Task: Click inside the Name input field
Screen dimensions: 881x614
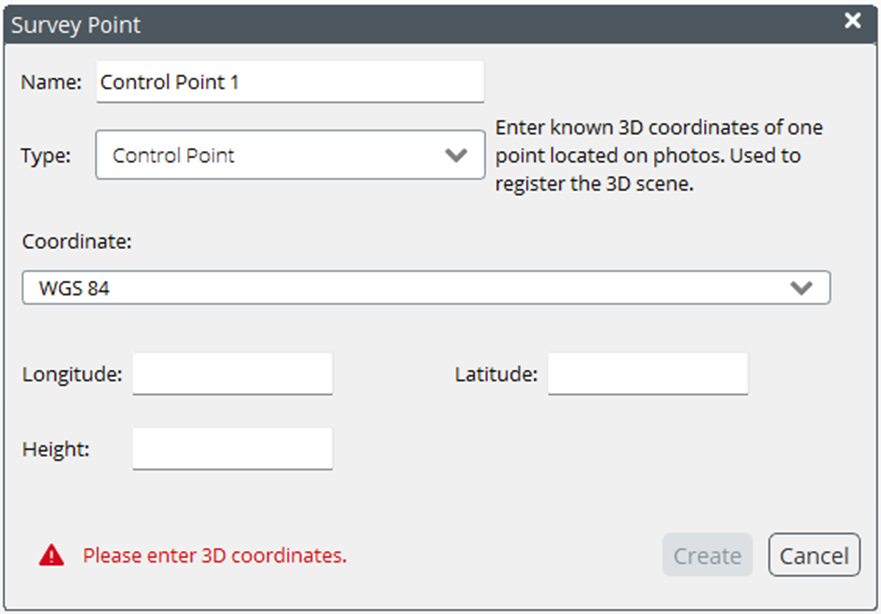Action: [290, 82]
